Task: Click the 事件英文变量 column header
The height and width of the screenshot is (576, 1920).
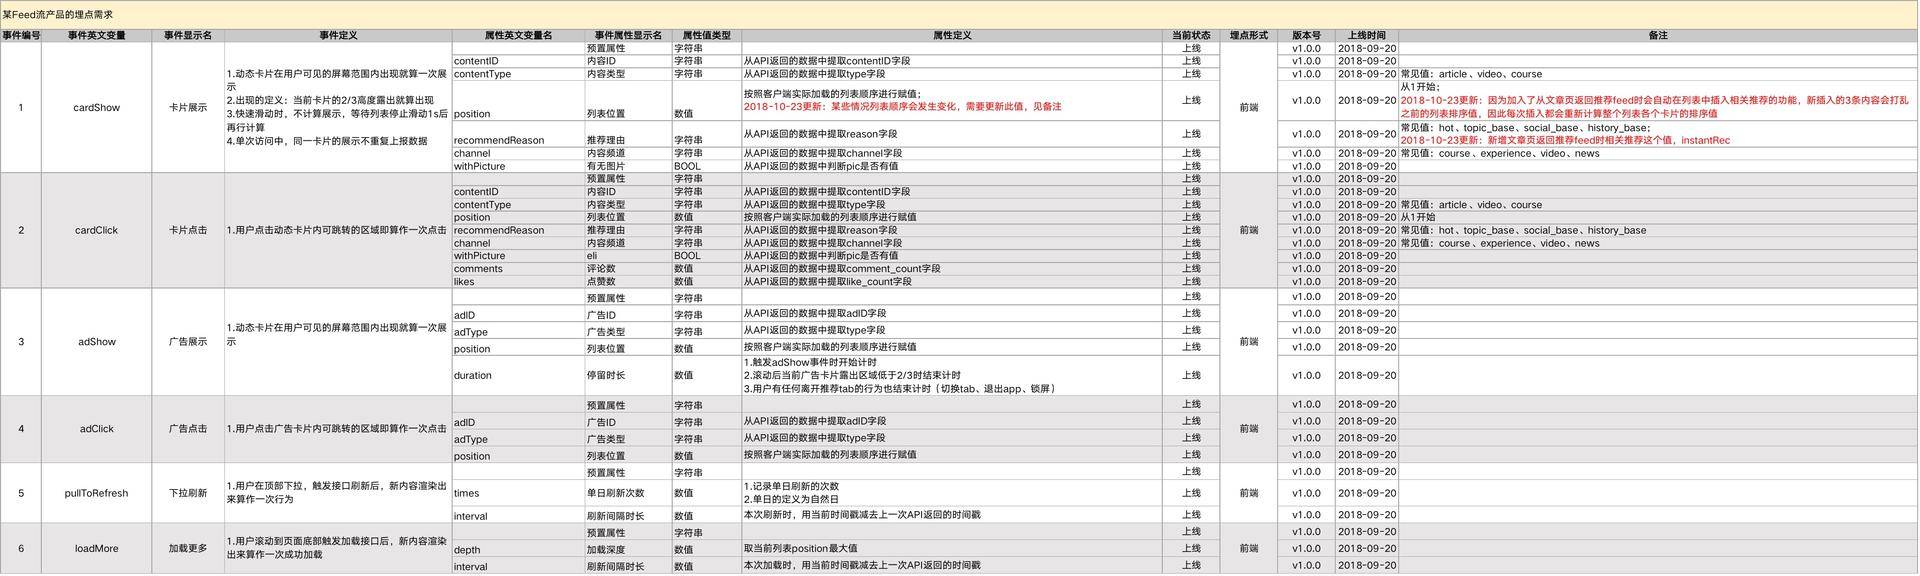Action: 97,36
